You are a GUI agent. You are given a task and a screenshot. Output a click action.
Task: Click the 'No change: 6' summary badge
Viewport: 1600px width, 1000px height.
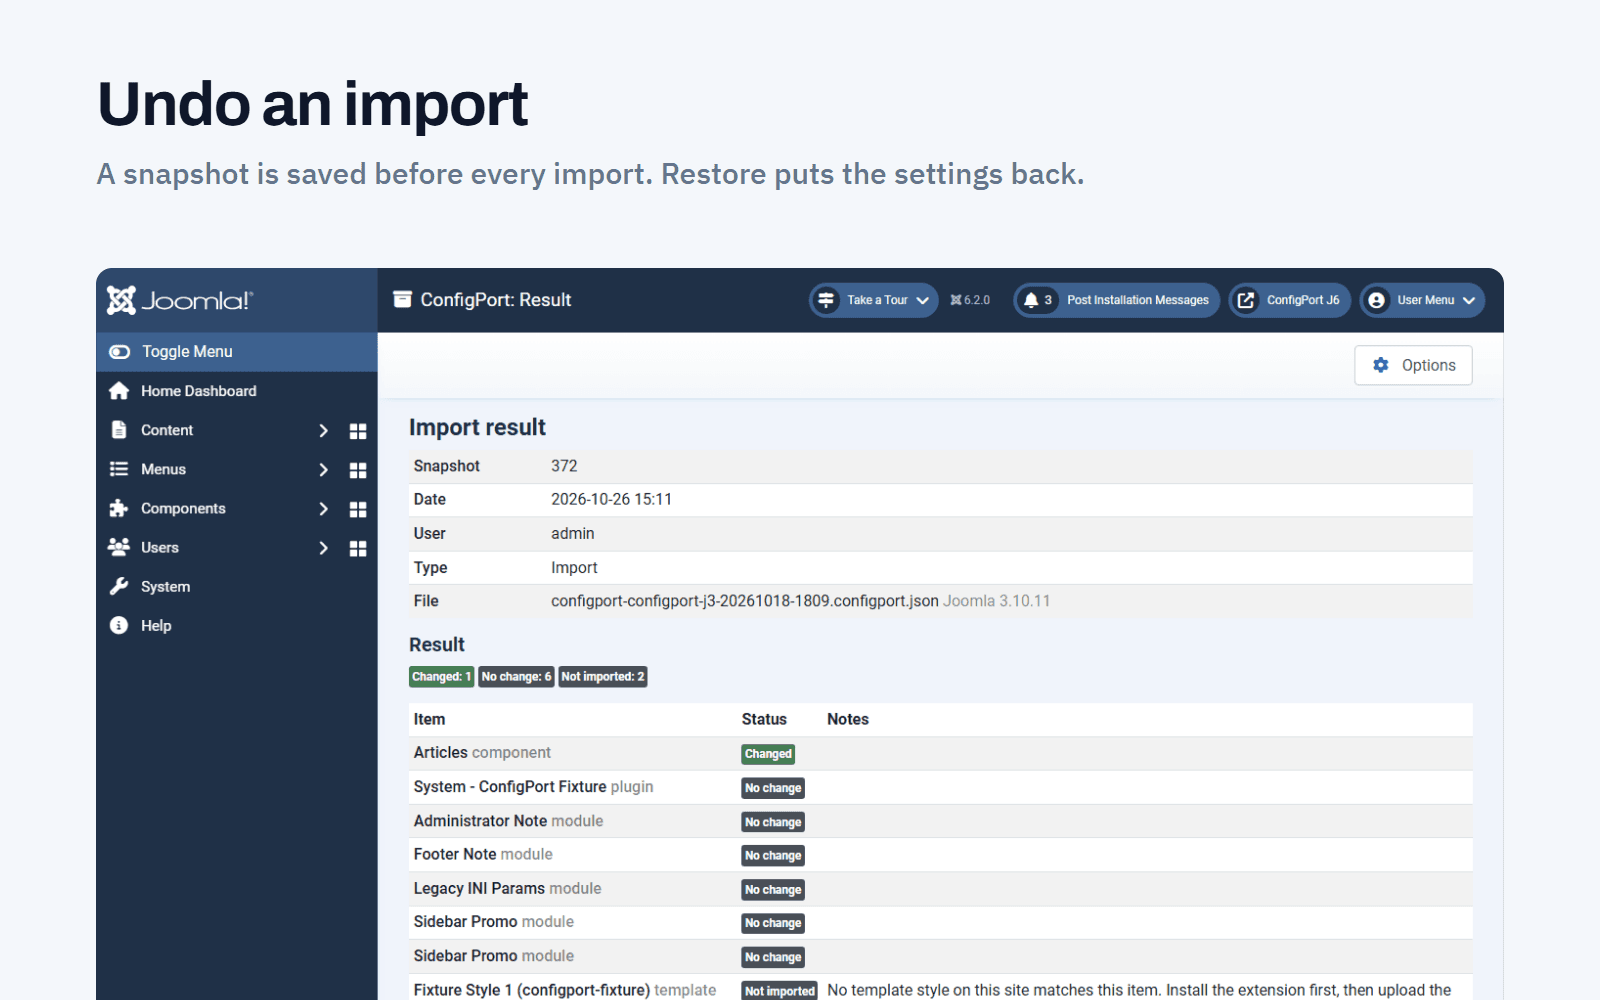click(x=516, y=677)
